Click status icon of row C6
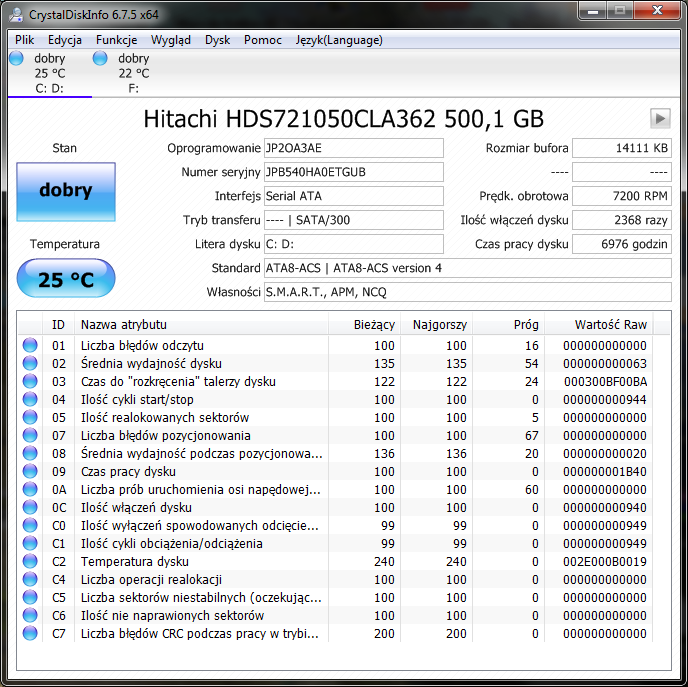The height and width of the screenshot is (687, 688). [30, 615]
